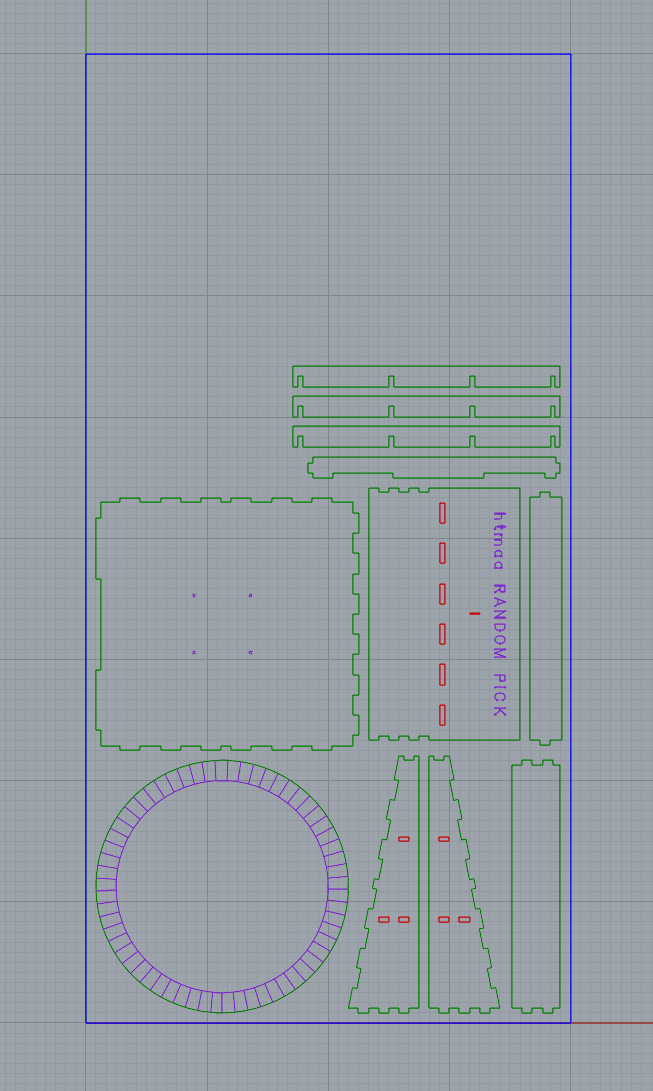Screen dimensions: 653x1091
Task: Select the short red mark beside the text
Action: click(x=474, y=613)
